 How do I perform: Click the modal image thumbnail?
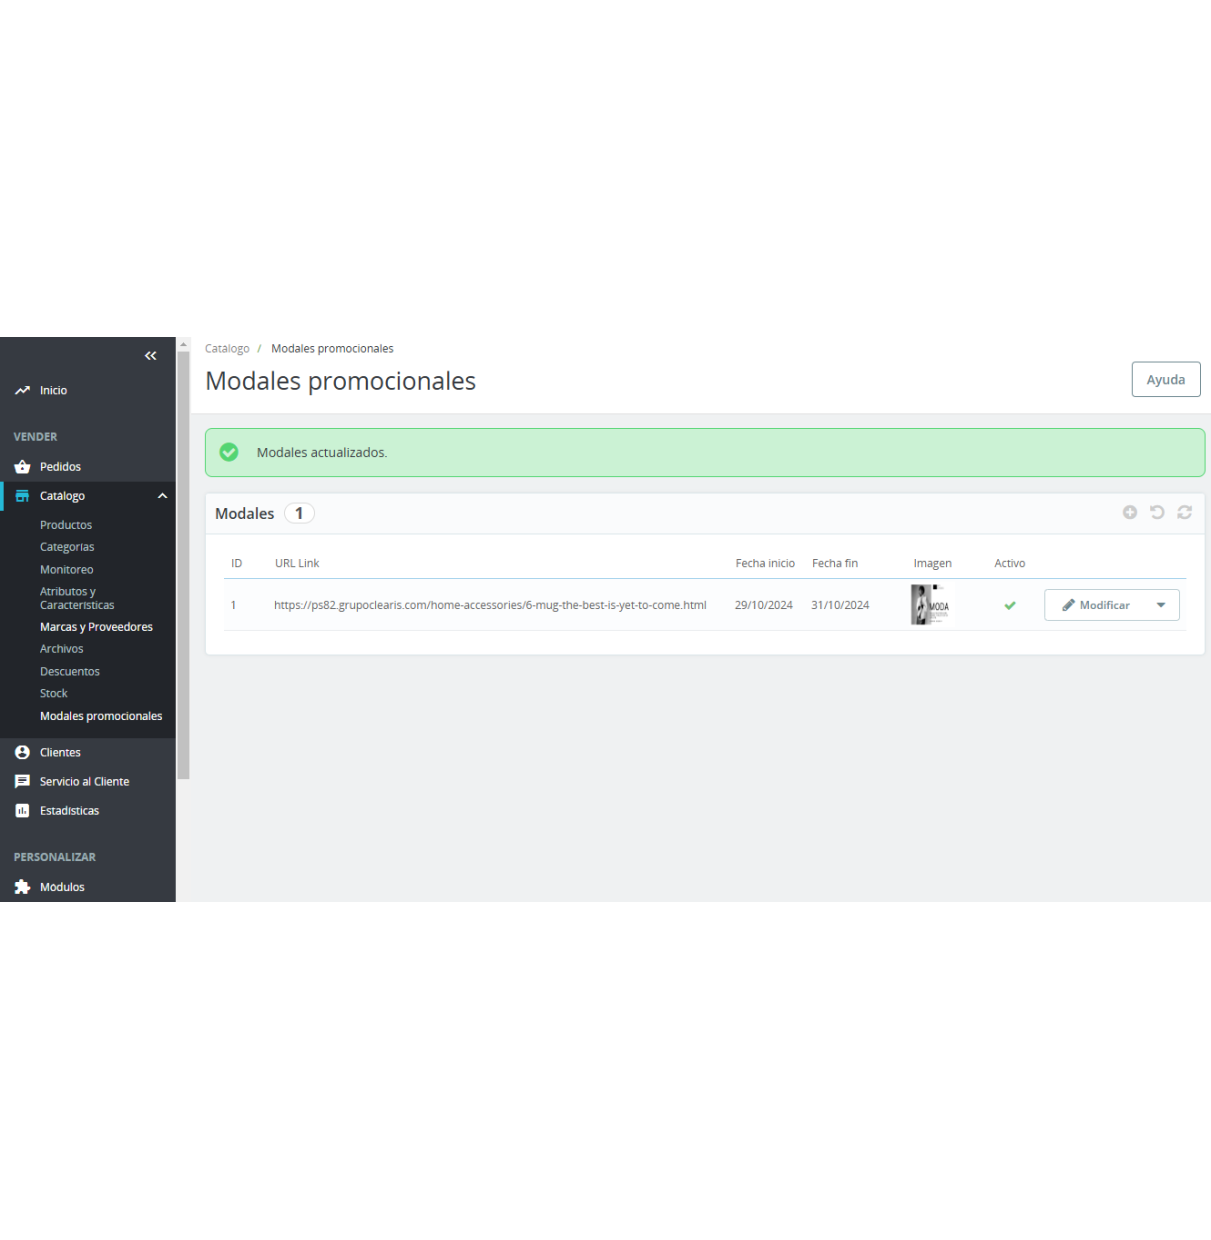click(930, 605)
